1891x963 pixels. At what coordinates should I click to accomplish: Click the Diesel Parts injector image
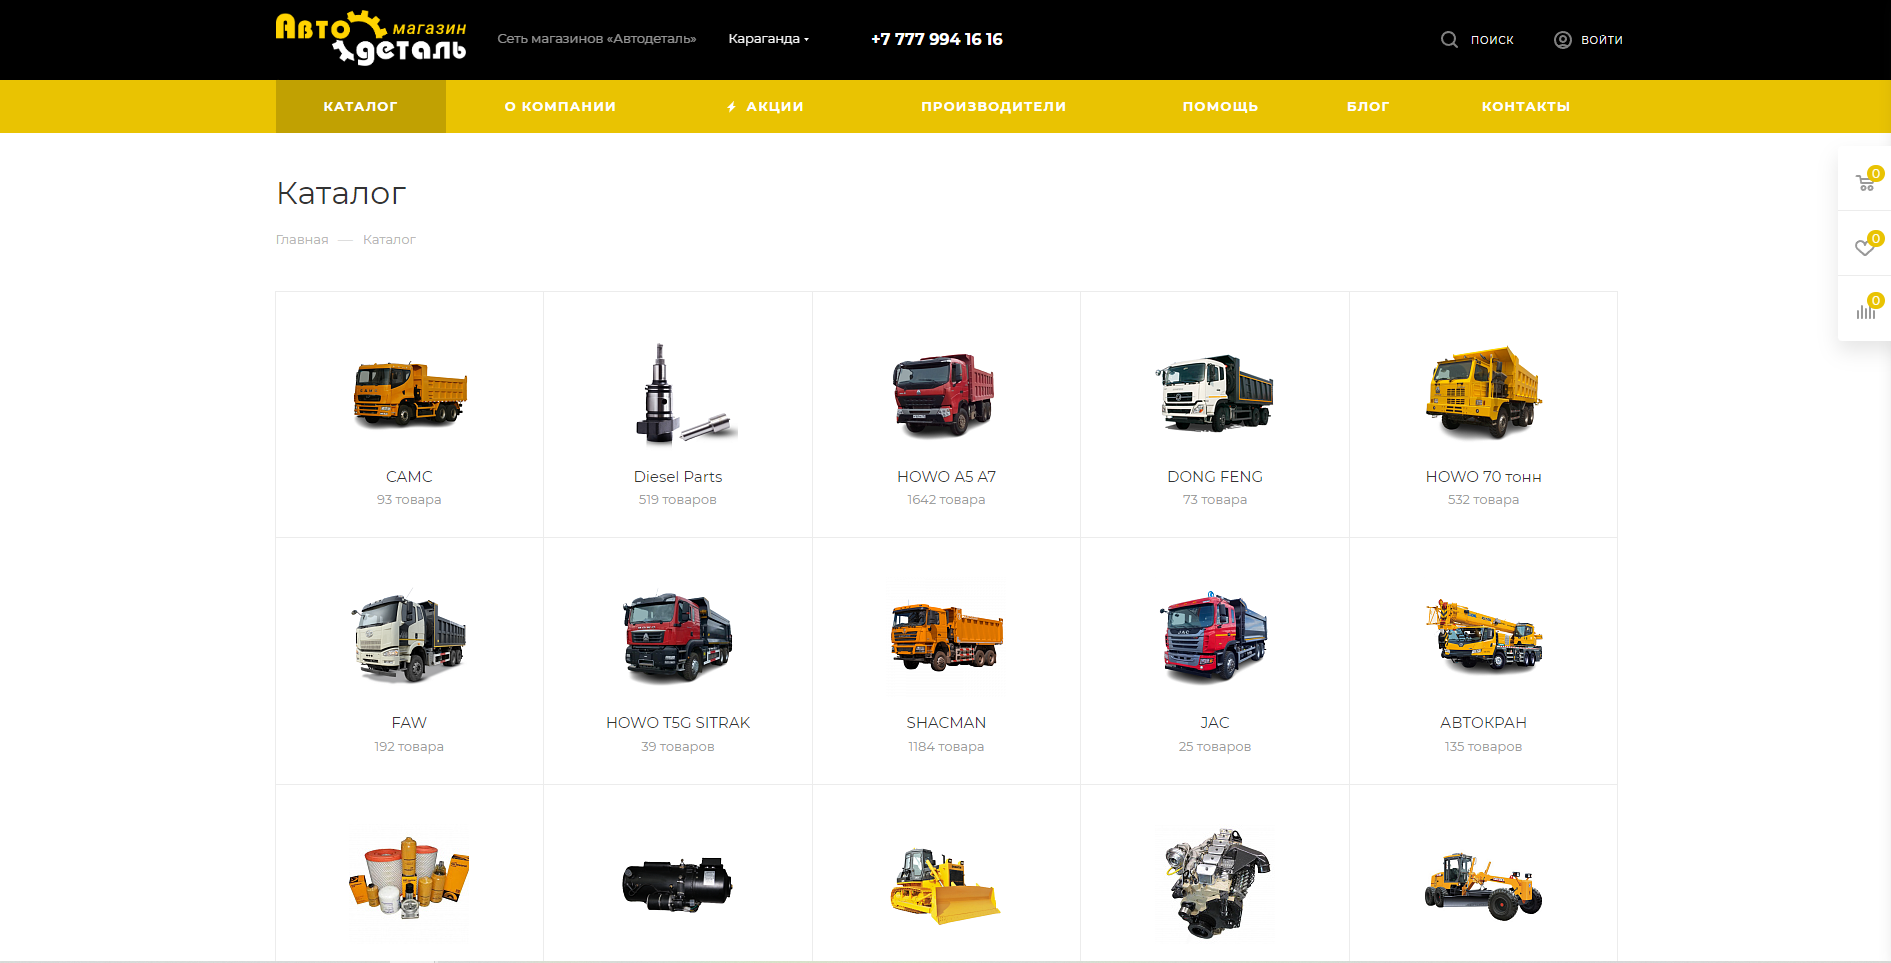[684, 393]
